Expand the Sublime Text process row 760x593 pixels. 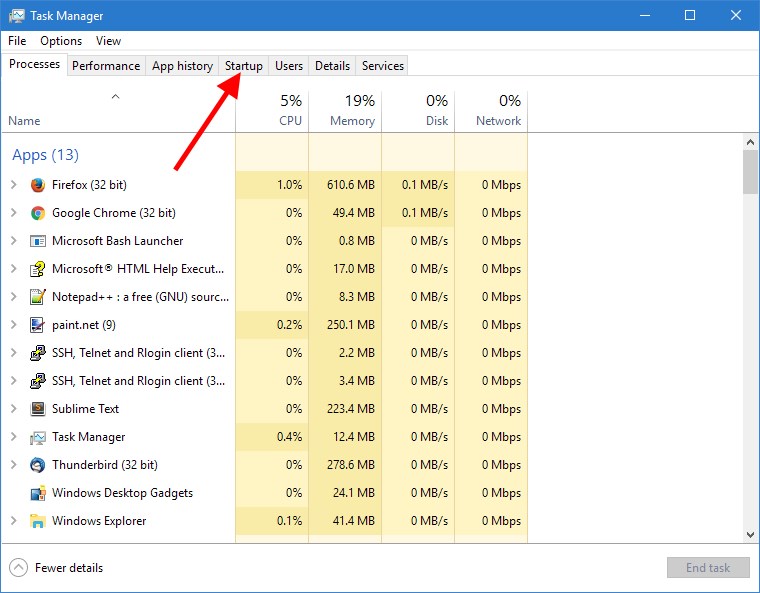pyautogui.click(x=14, y=409)
